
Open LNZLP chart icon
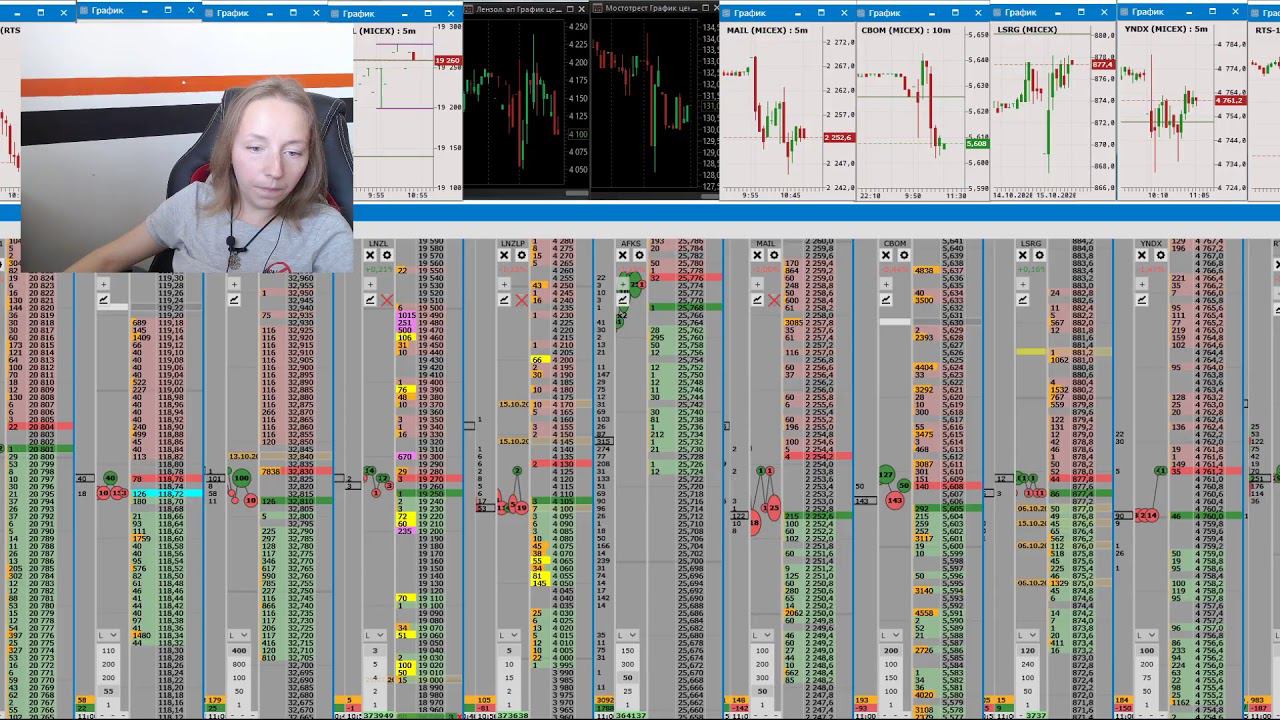pyautogui.click(x=503, y=300)
